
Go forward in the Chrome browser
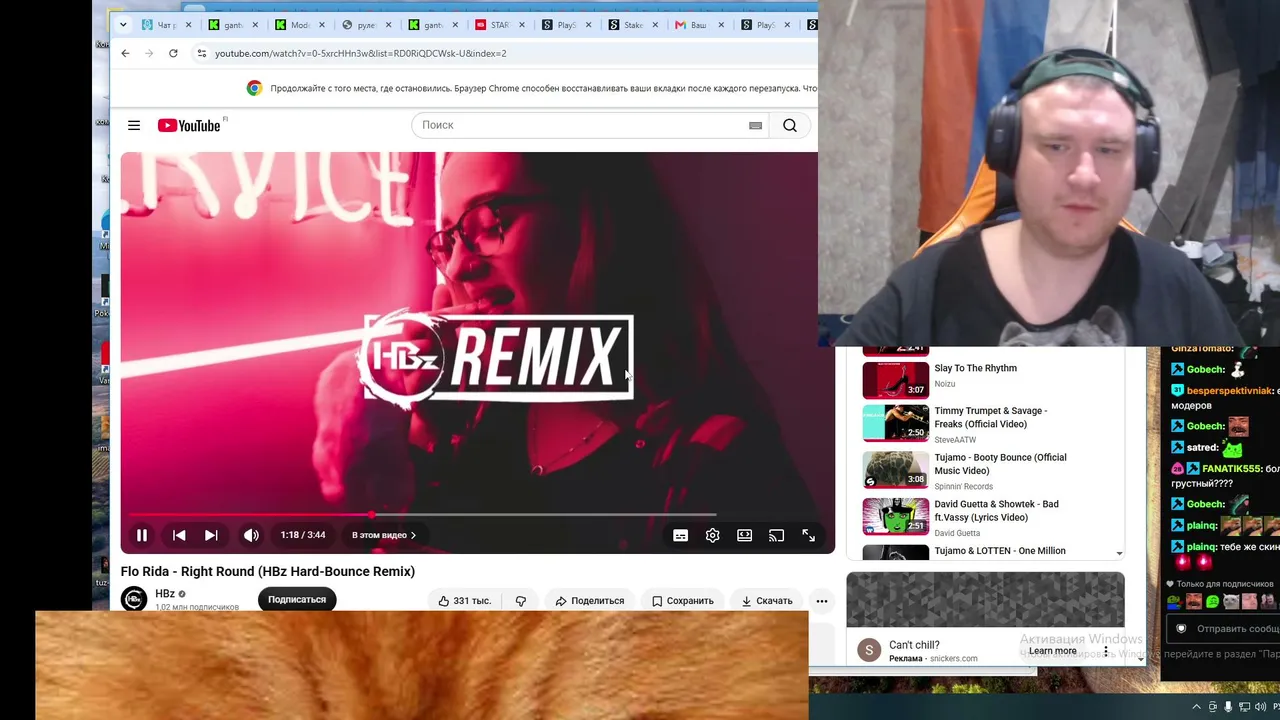coord(149,53)
